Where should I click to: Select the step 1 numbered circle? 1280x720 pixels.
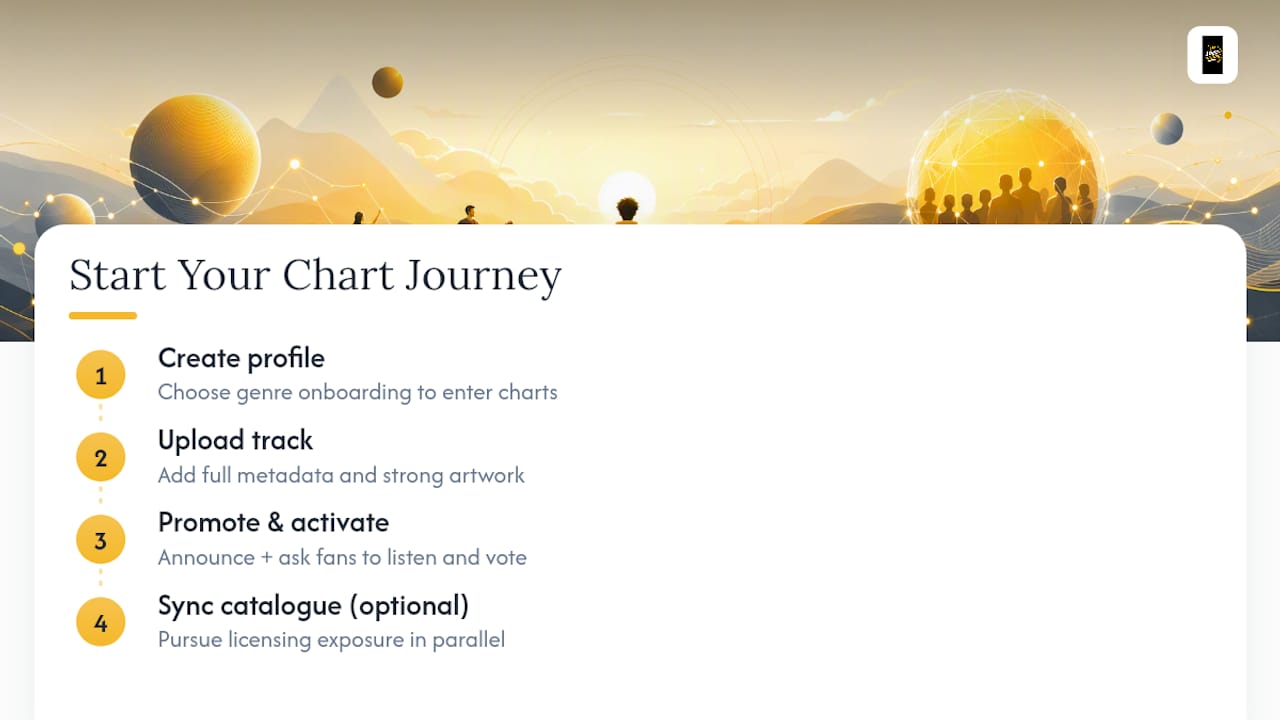point(100,376)
